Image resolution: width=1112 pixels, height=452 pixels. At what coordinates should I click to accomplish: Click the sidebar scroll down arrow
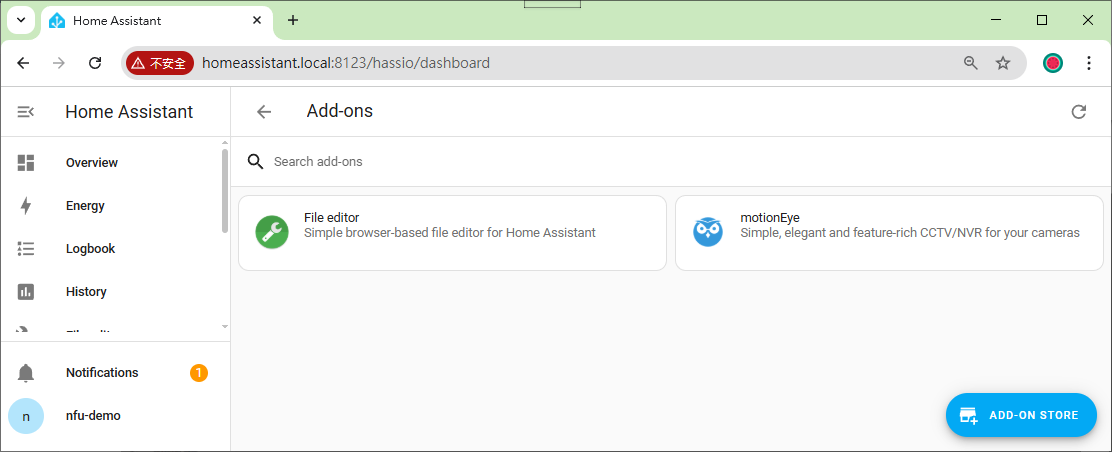(225, 326)
